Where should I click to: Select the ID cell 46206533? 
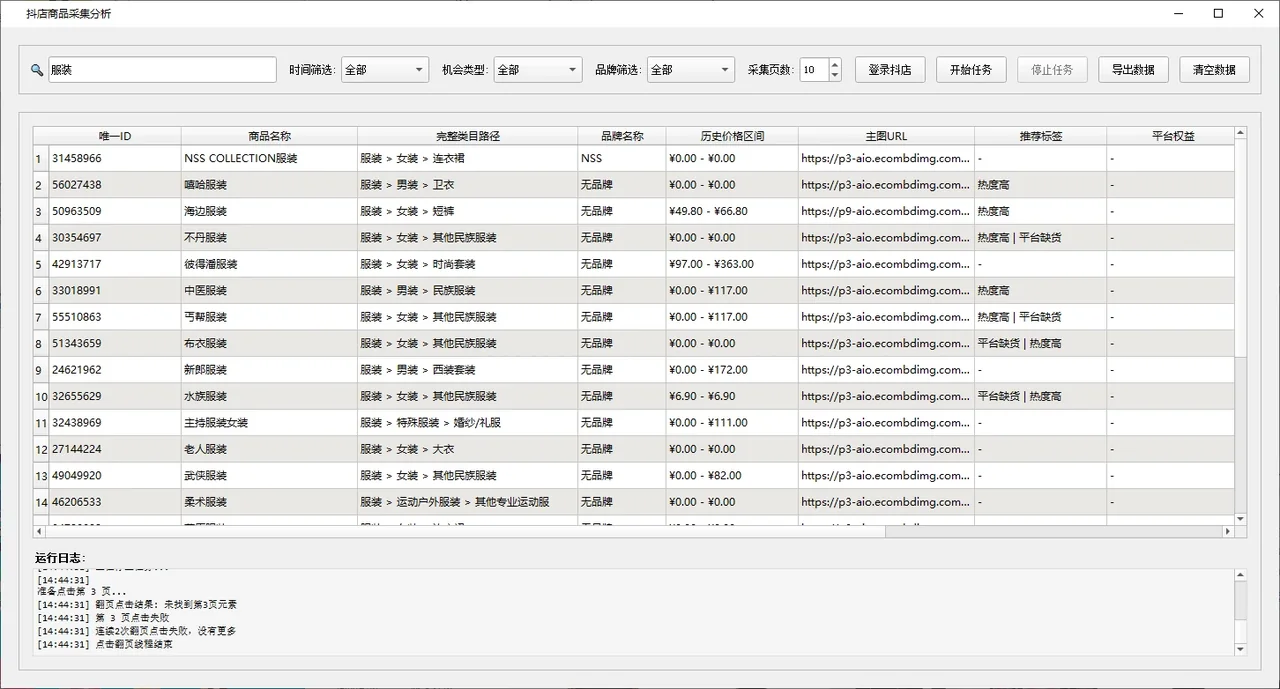tap(115, 502)
